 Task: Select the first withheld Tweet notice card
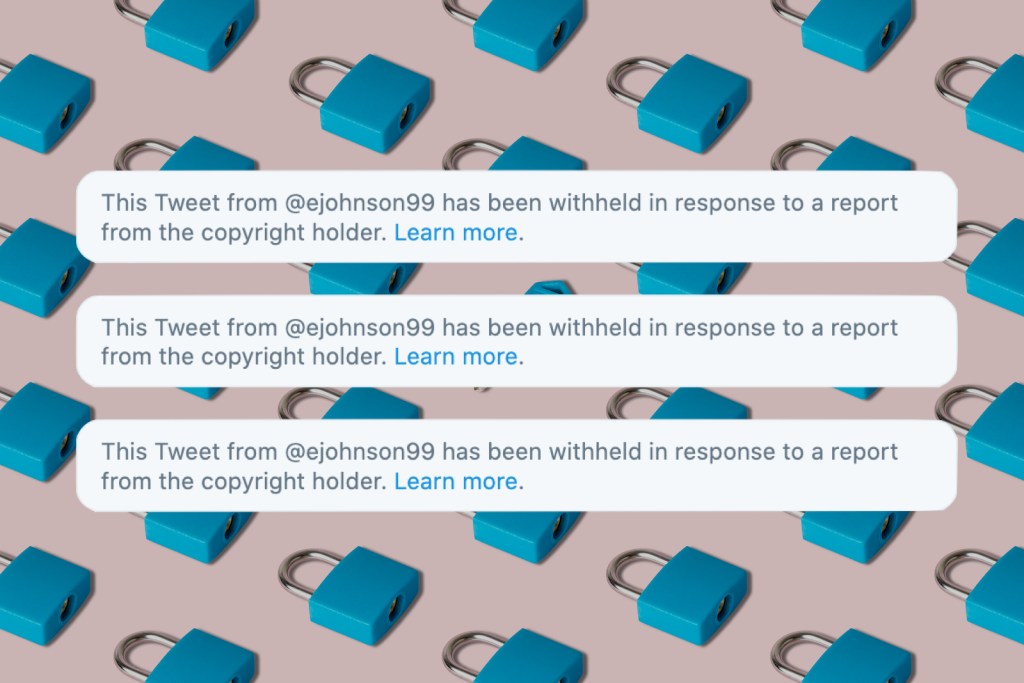[517, 217]
